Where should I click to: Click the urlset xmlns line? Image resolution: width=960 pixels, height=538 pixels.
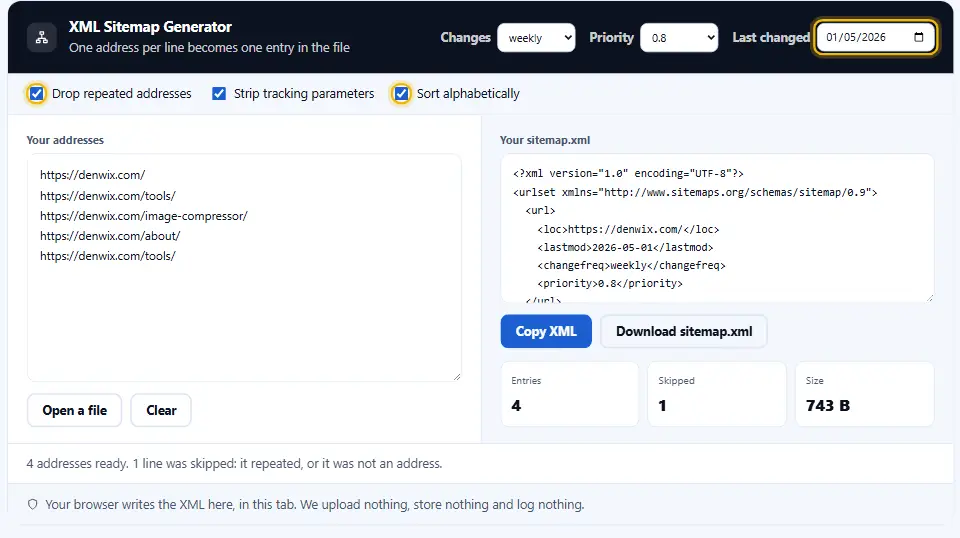(x=695, y=192)
